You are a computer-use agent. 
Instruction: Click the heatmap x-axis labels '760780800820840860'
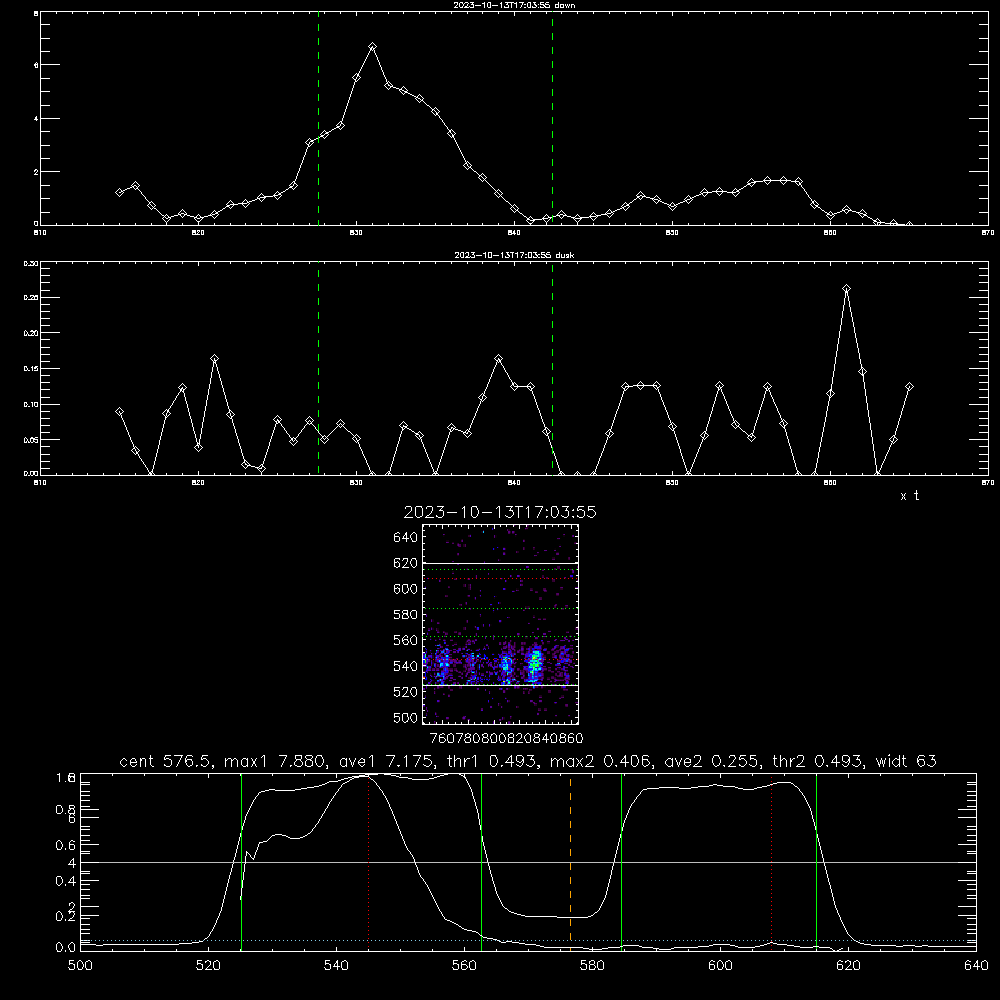[x=506, y=738]
